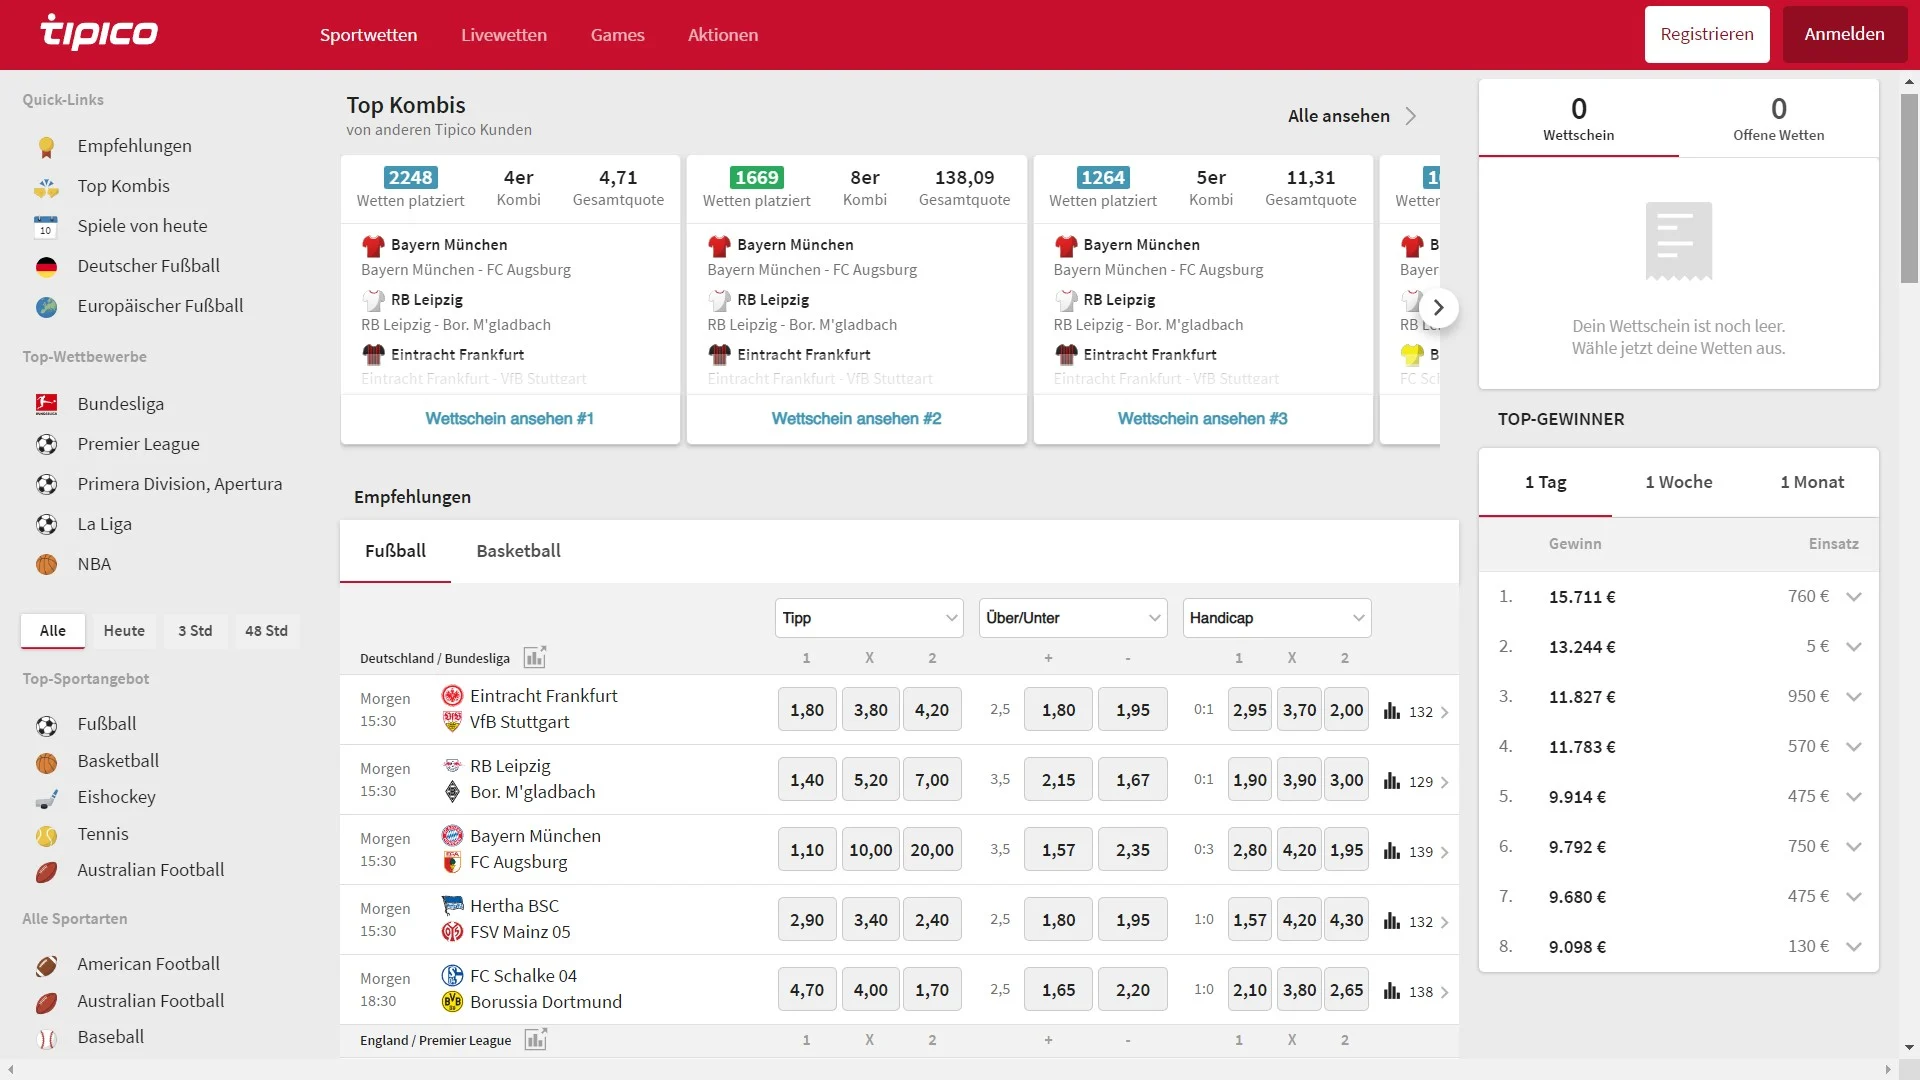Click the Bayern München club crest in Empfehlungen
The image size is (1920, 1080).
coord(452,836)
